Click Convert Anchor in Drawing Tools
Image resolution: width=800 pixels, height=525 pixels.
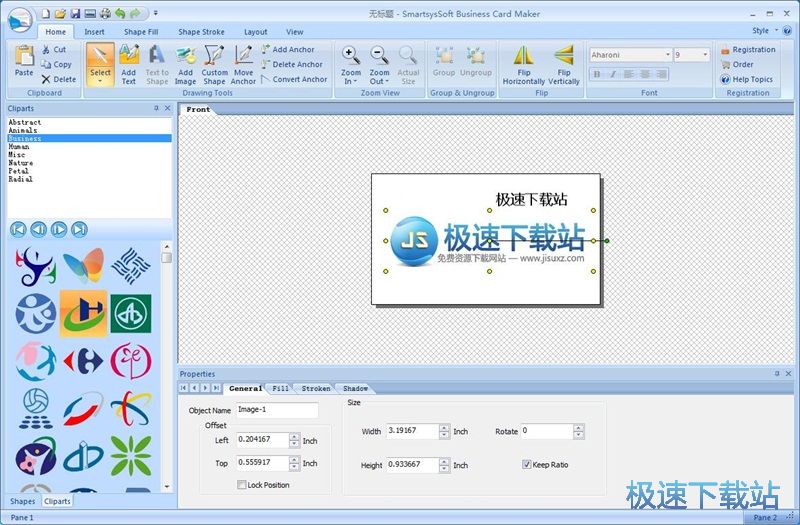coord(294,79)
